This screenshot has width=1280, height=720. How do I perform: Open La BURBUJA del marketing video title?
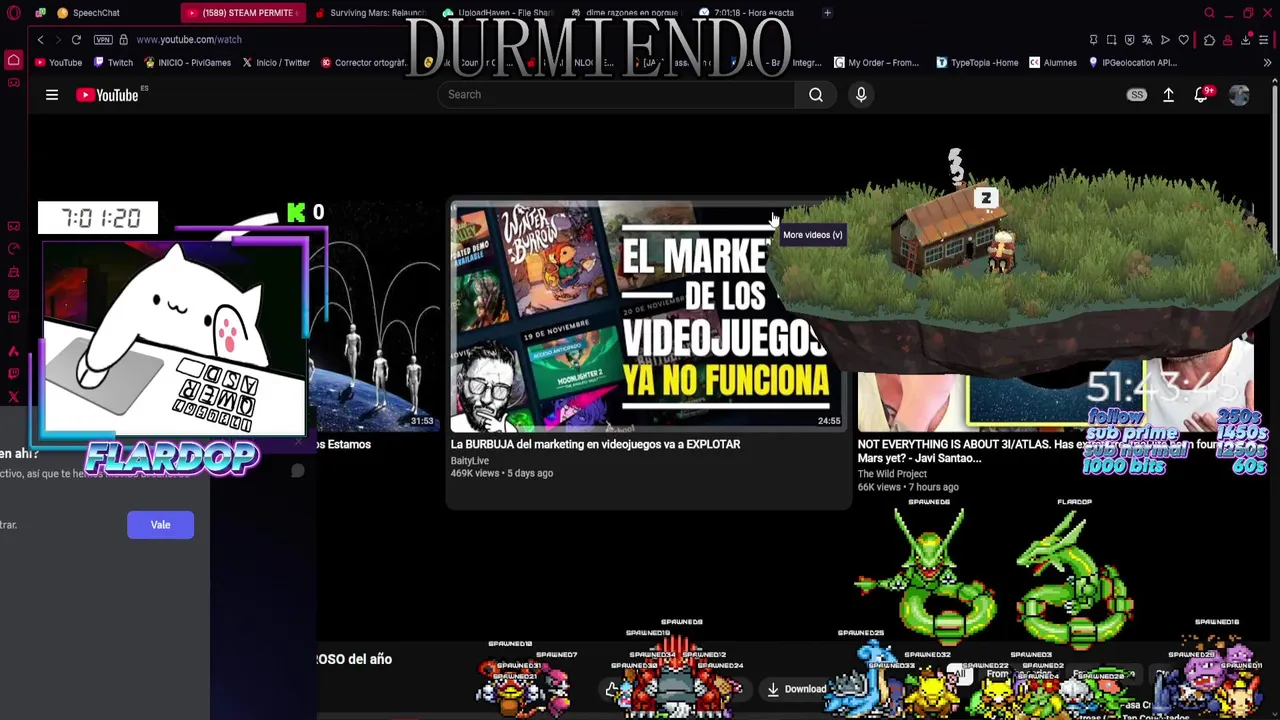[595, 444]
